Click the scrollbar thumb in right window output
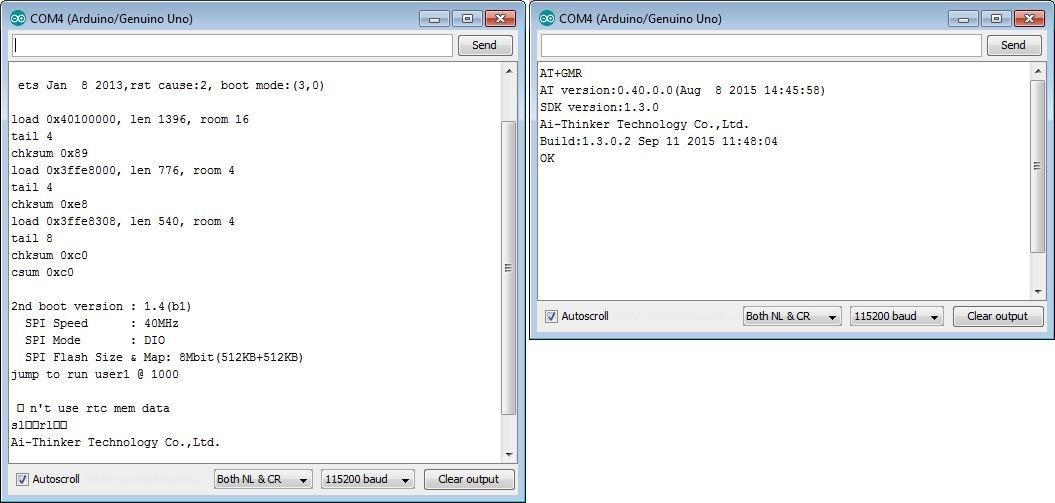Viewport: 1055px width, 503px height. click(x=1038, y=167)
